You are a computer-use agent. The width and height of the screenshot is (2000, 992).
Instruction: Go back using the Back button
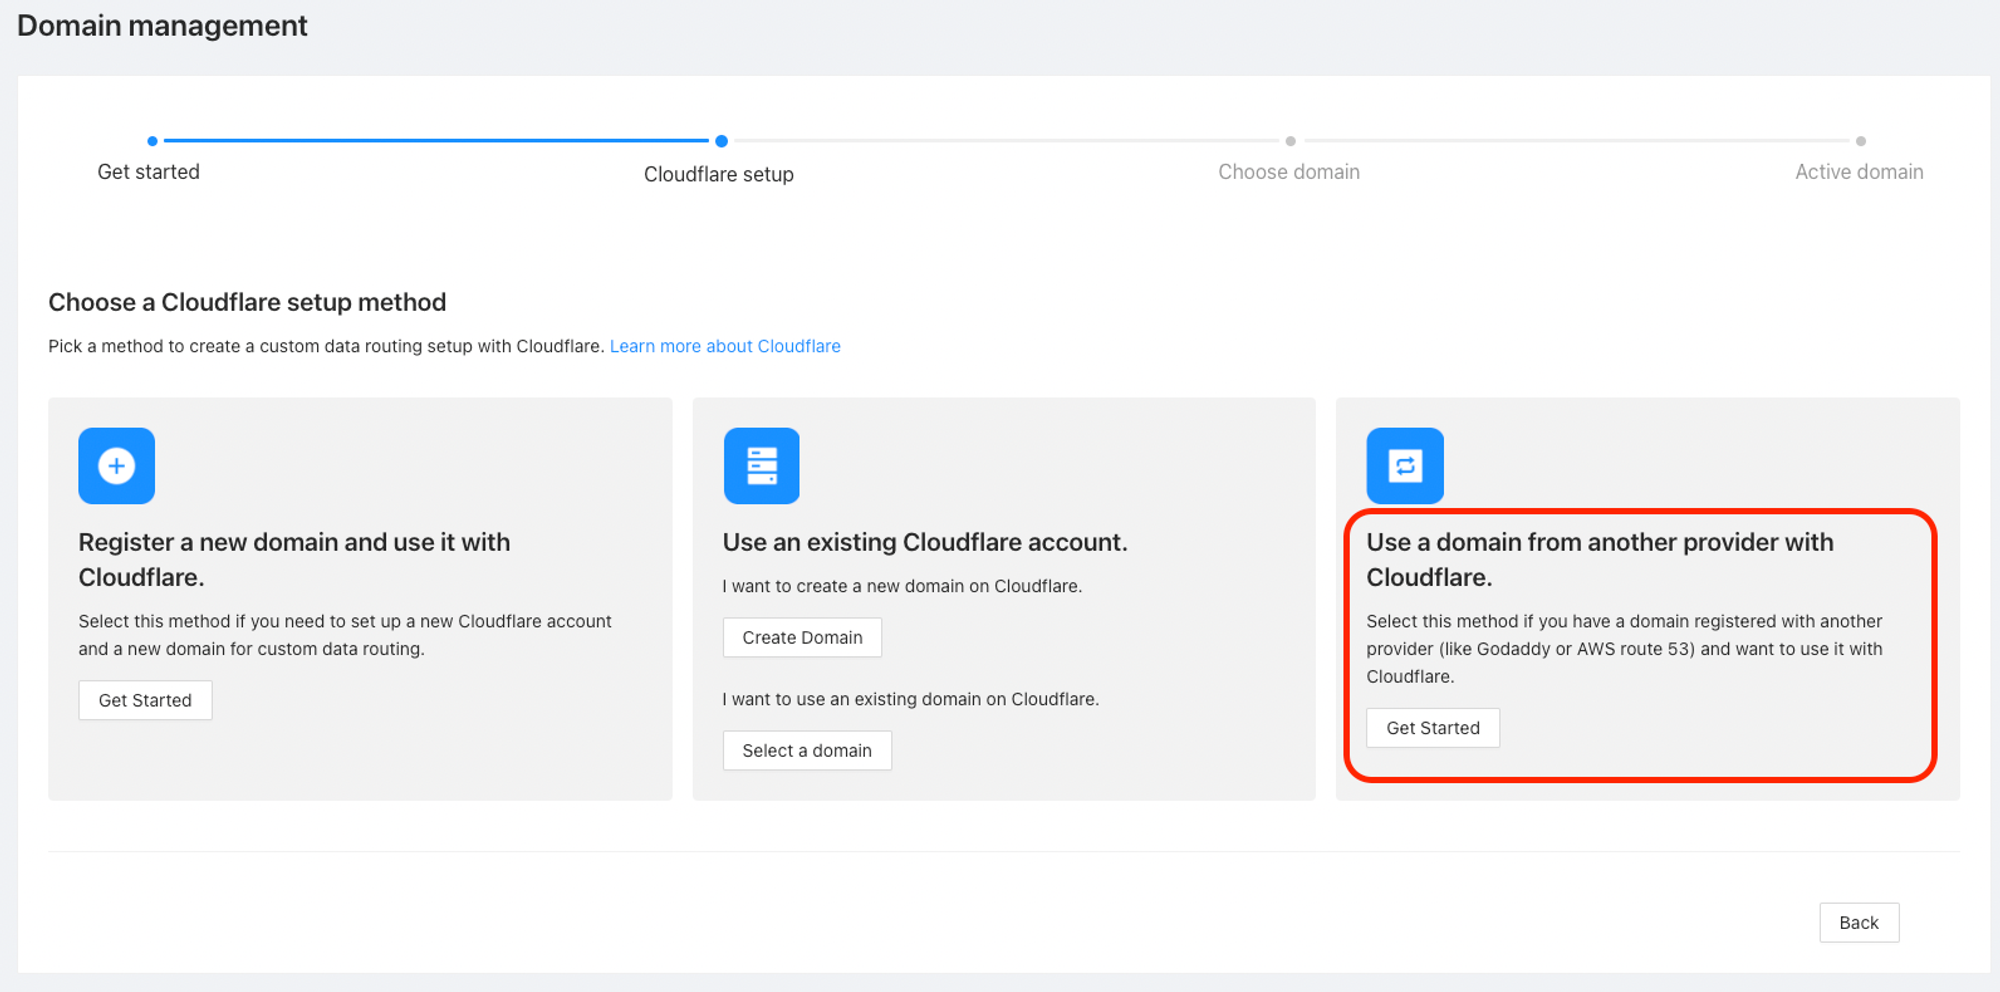point(1859,922)
